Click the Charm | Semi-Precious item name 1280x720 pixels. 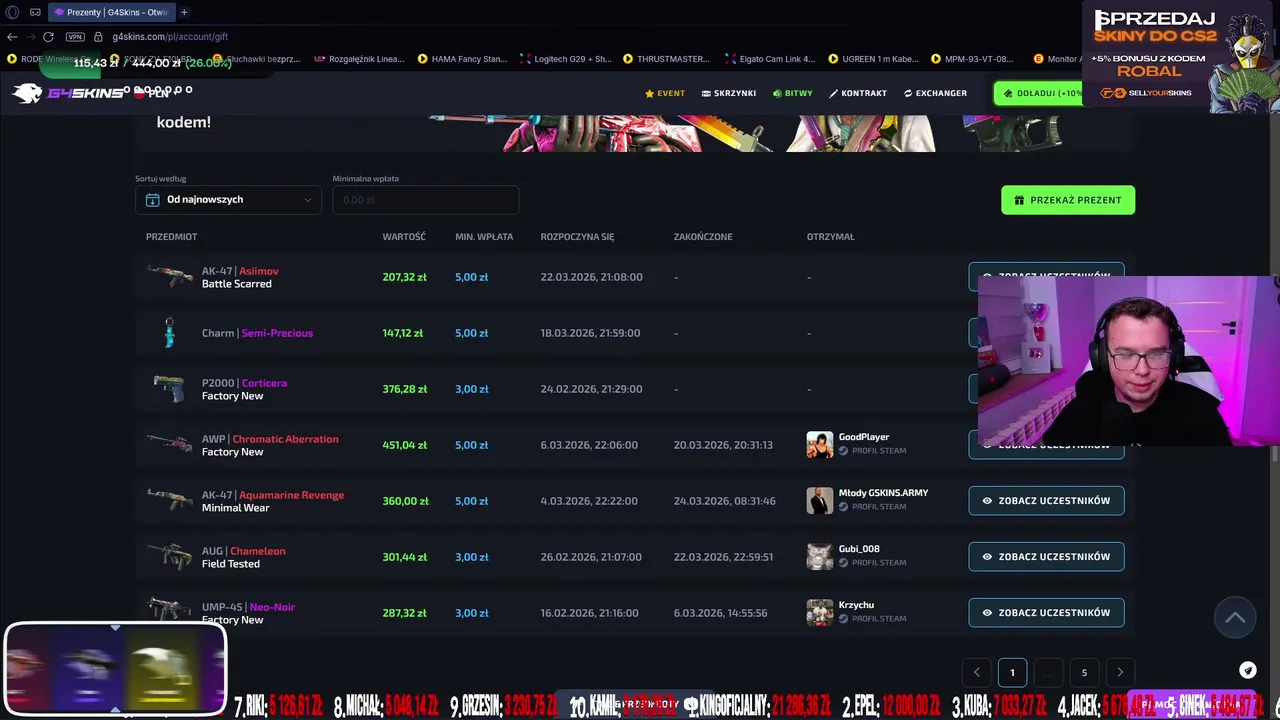(257, 333)
